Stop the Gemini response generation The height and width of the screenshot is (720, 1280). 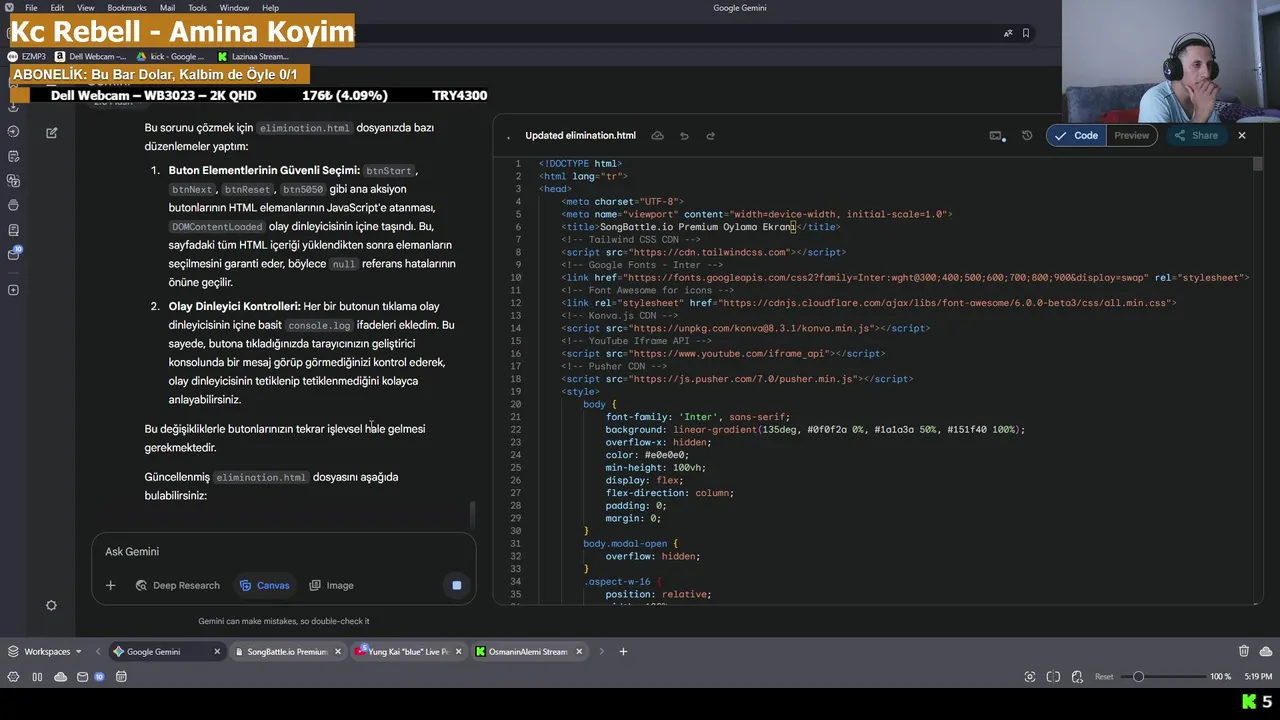457,586
